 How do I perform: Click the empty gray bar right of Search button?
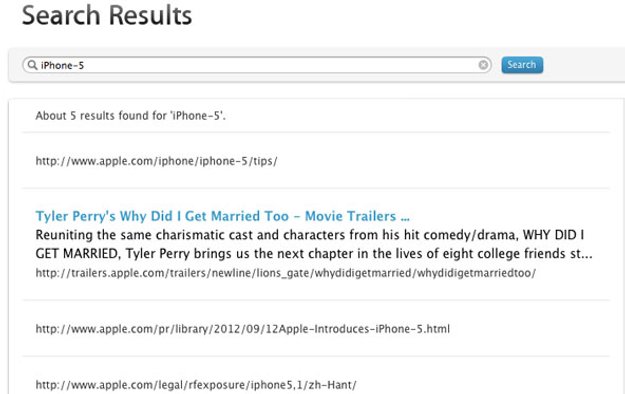click(x=584, y=65)
